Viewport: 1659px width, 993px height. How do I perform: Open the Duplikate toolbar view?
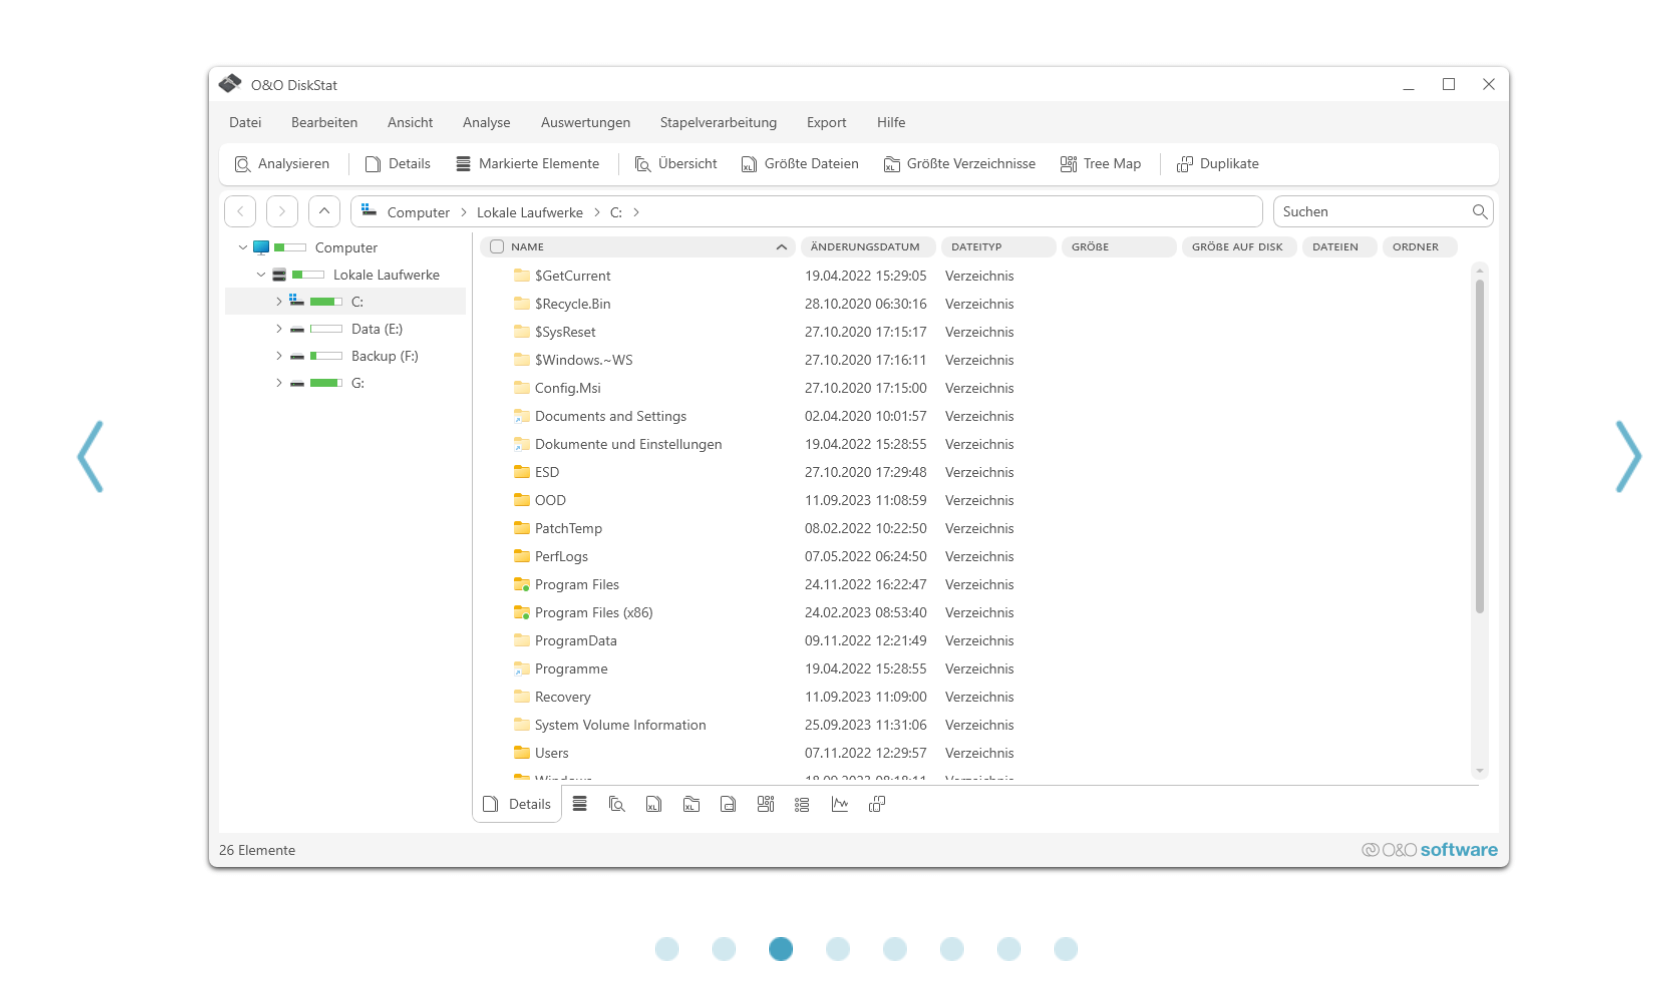[x=1217, y=164]
